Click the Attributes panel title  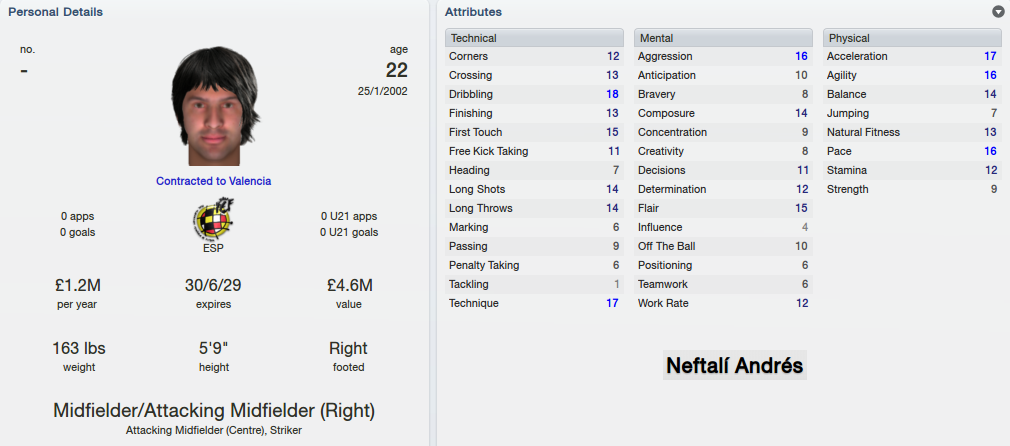pos(473,12)
